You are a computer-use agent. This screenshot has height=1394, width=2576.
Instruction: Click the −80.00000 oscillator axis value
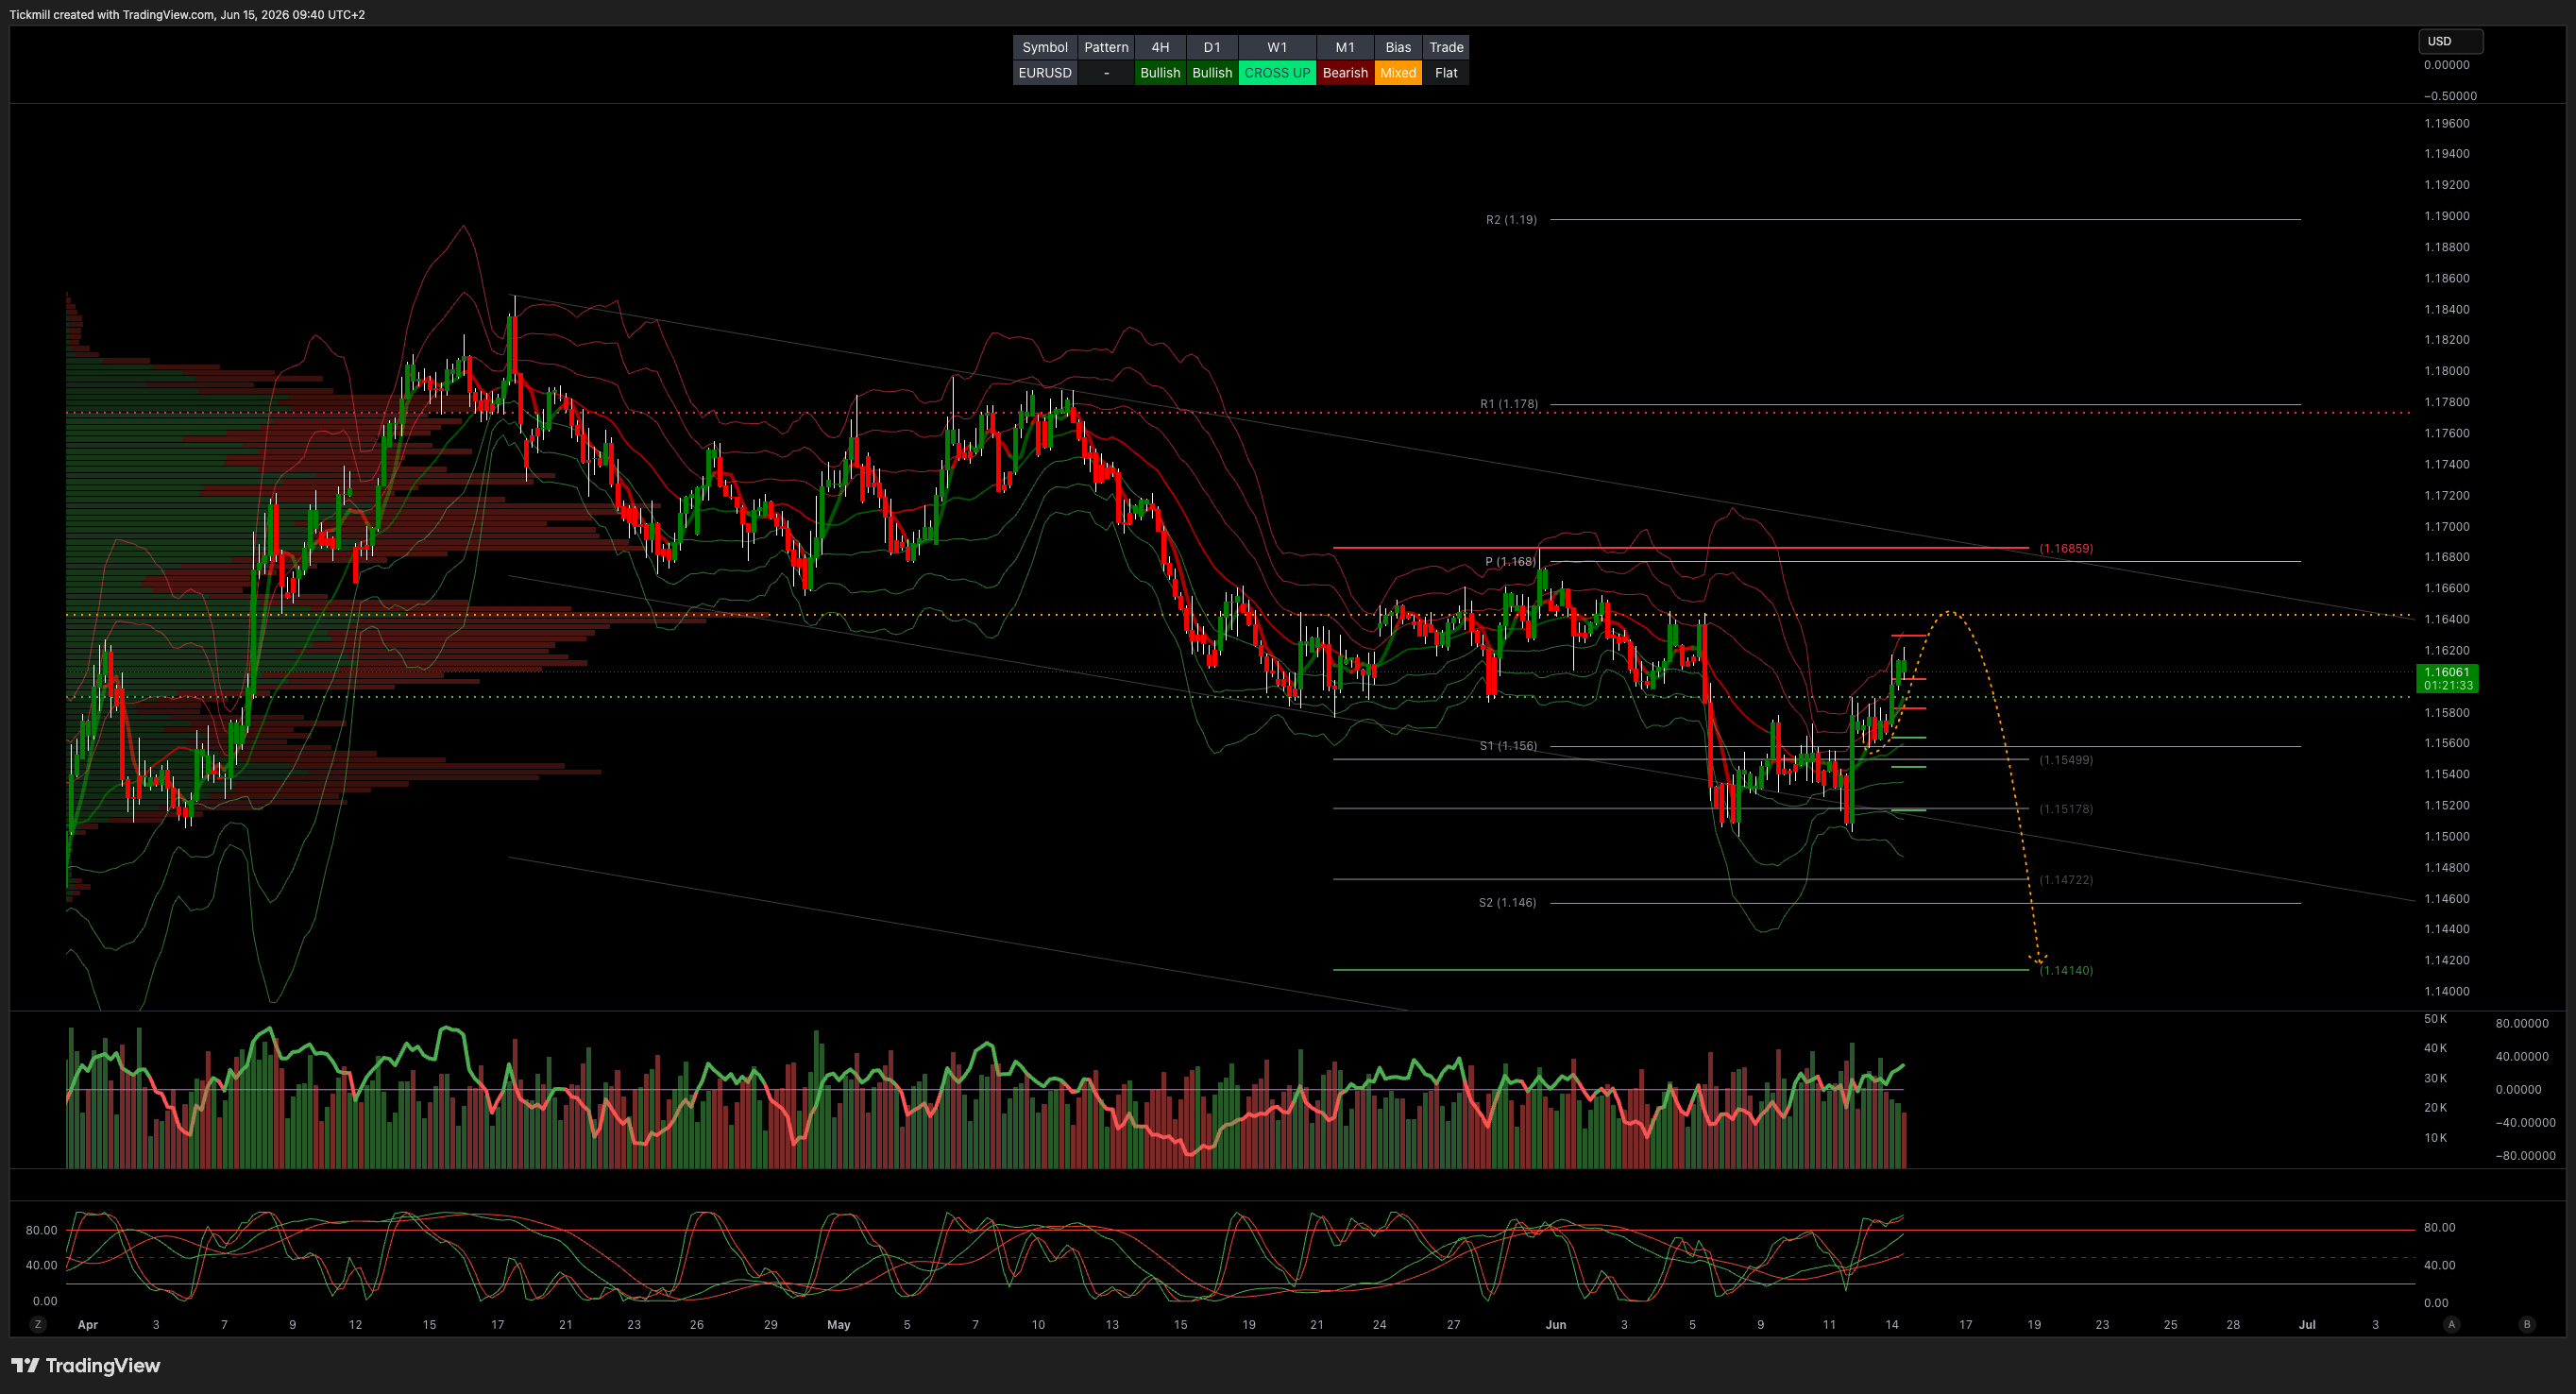point(2524,1156)
